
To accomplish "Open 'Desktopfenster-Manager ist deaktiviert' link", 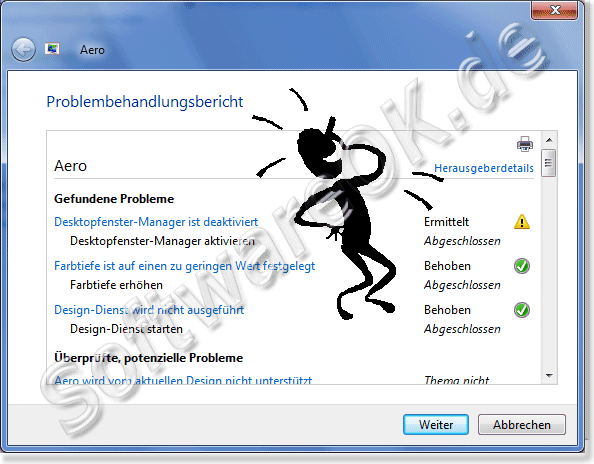I will (x=156, y=222).
